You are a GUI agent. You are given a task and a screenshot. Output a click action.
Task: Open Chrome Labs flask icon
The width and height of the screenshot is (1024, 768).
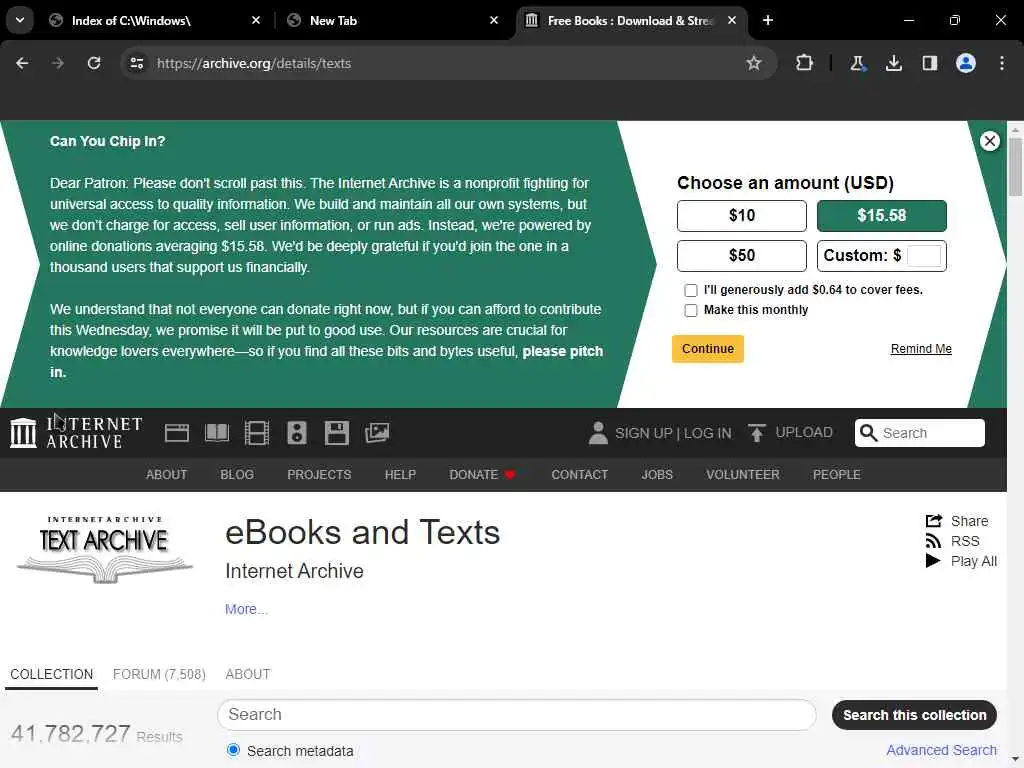(857, 63)
